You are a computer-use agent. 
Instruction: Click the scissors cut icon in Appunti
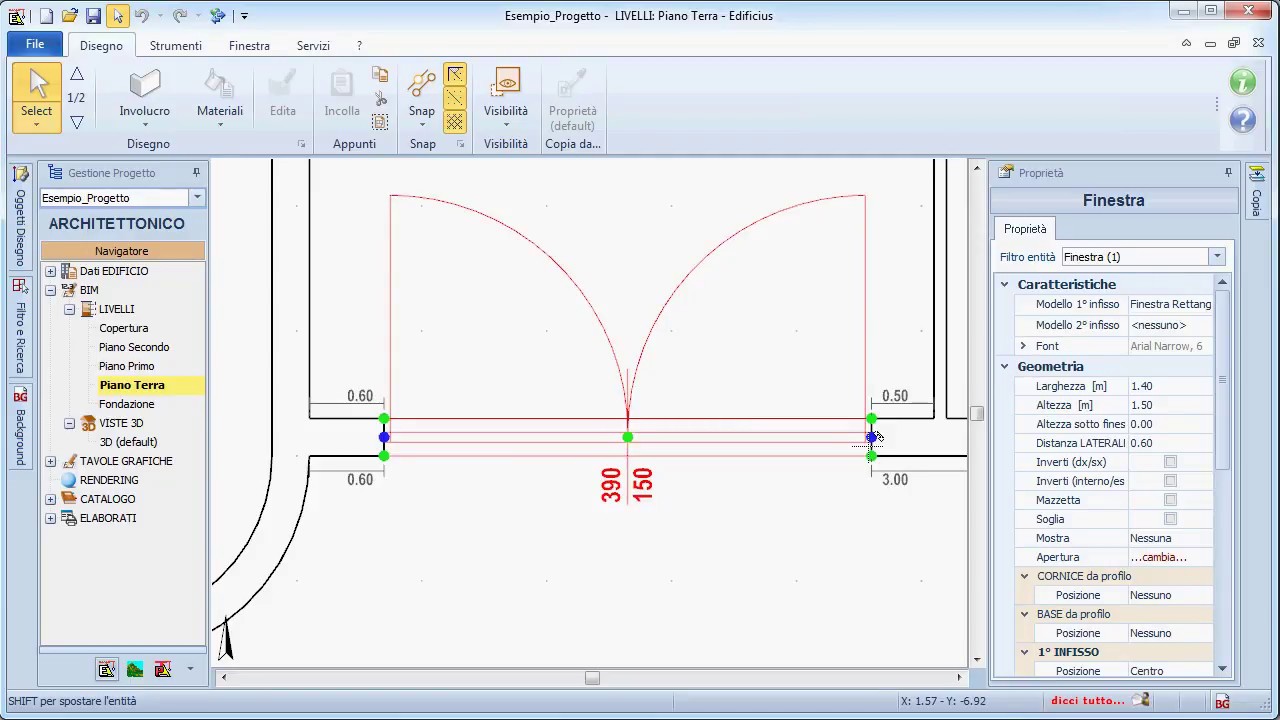380,98
